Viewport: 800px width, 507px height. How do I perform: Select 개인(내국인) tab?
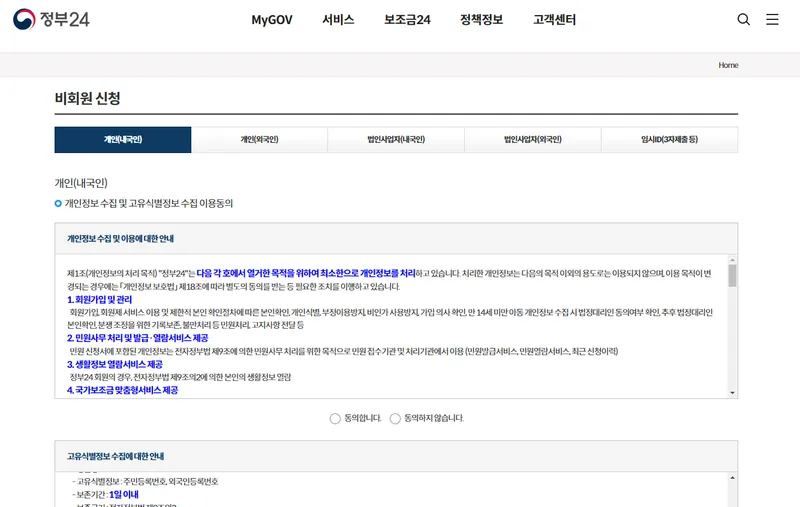(x=123, y=140)
